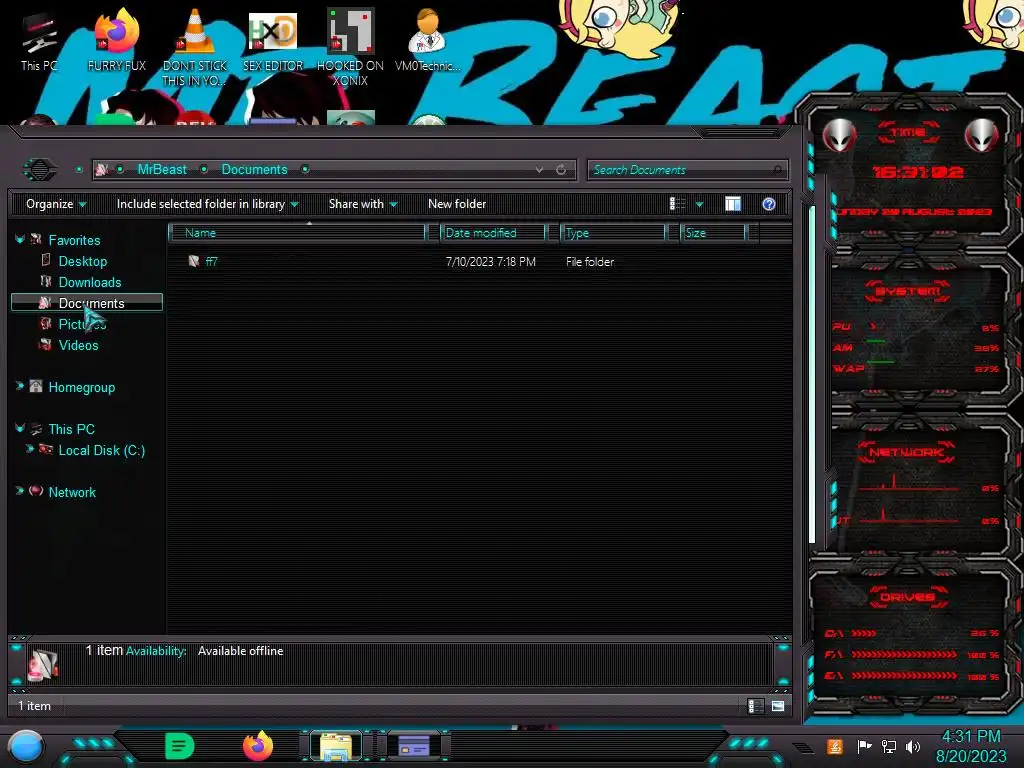Click the change view icon

(x=677, y=204)
